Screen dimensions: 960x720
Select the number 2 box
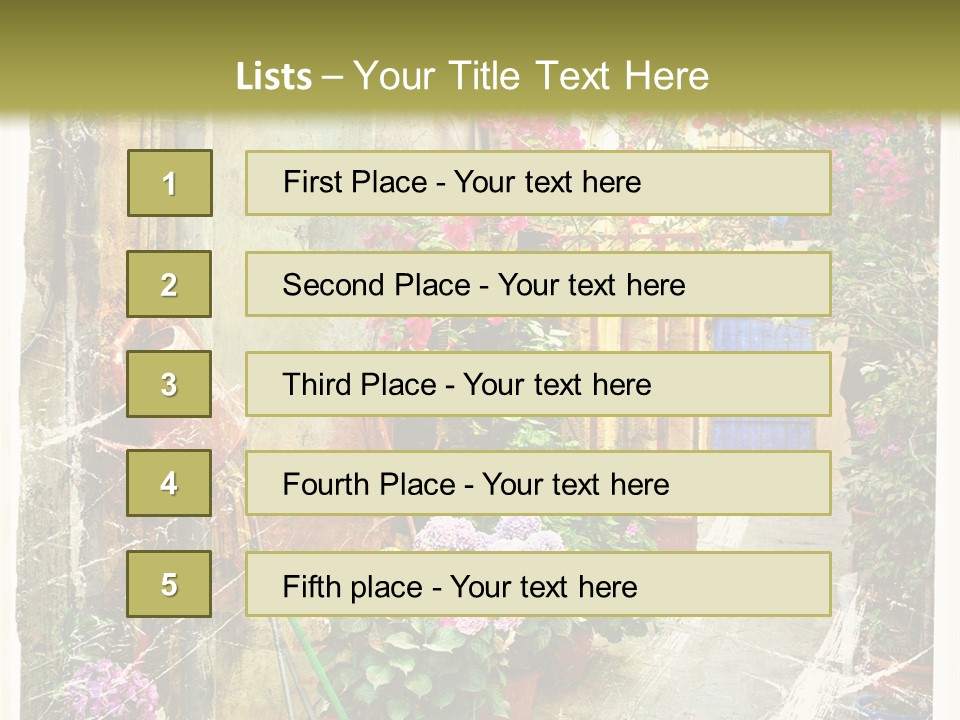pyautogui.click(x=169, y=284)
